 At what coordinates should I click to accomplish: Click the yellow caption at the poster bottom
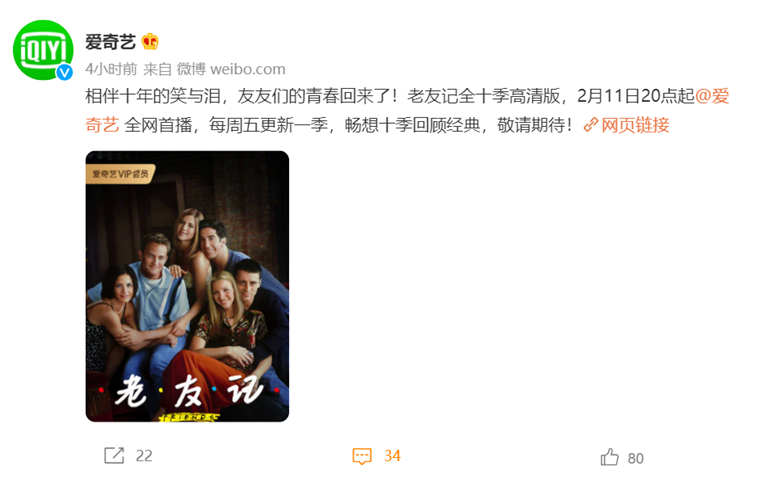[190, 417]
